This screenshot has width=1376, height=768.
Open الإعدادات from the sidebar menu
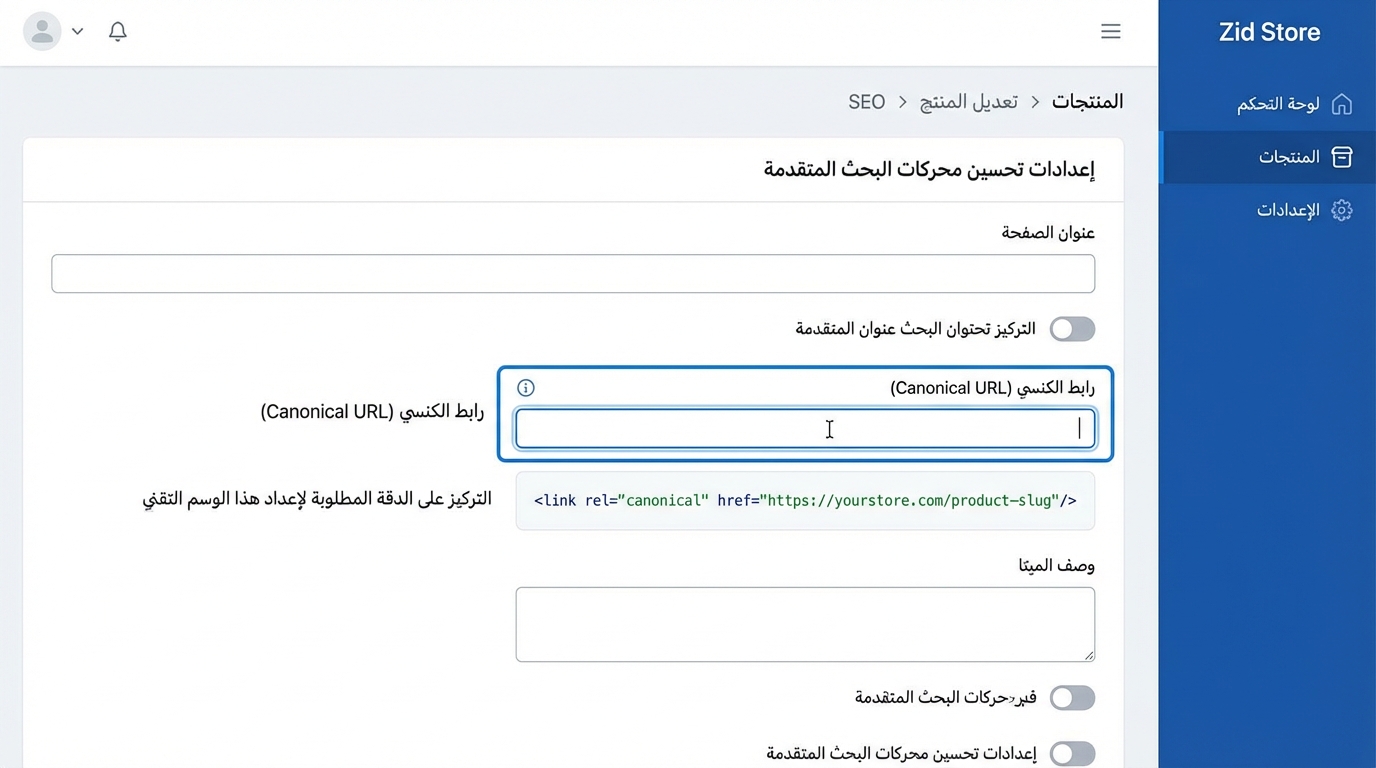[x=1288, y=210]
